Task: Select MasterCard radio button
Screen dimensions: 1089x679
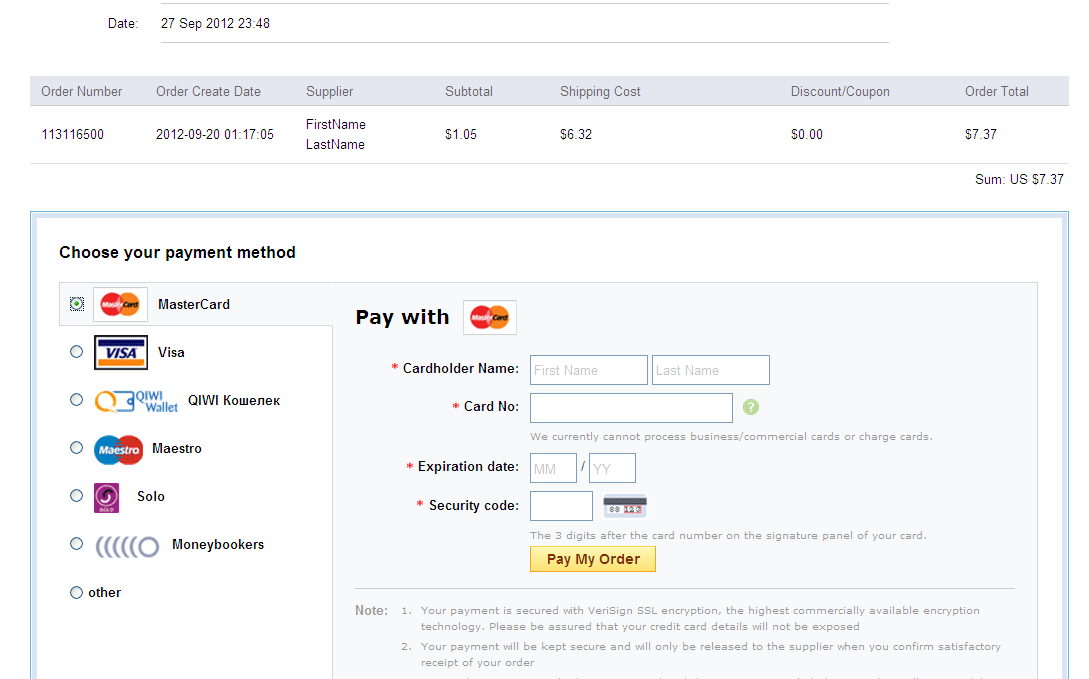Action: coord(76,304)
